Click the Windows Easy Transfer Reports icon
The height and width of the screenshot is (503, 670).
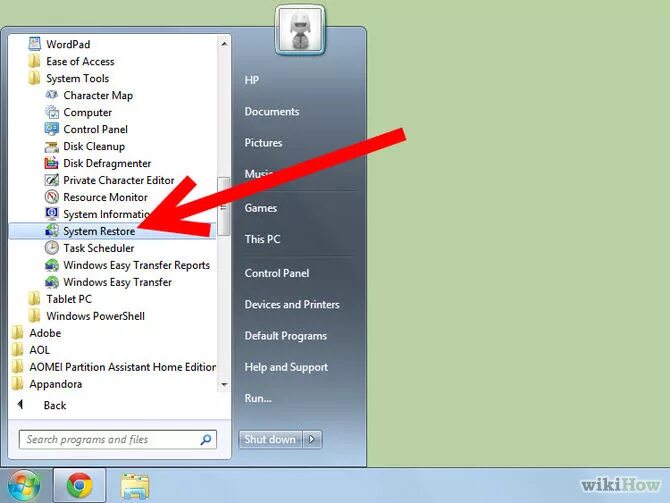(52, 265)
